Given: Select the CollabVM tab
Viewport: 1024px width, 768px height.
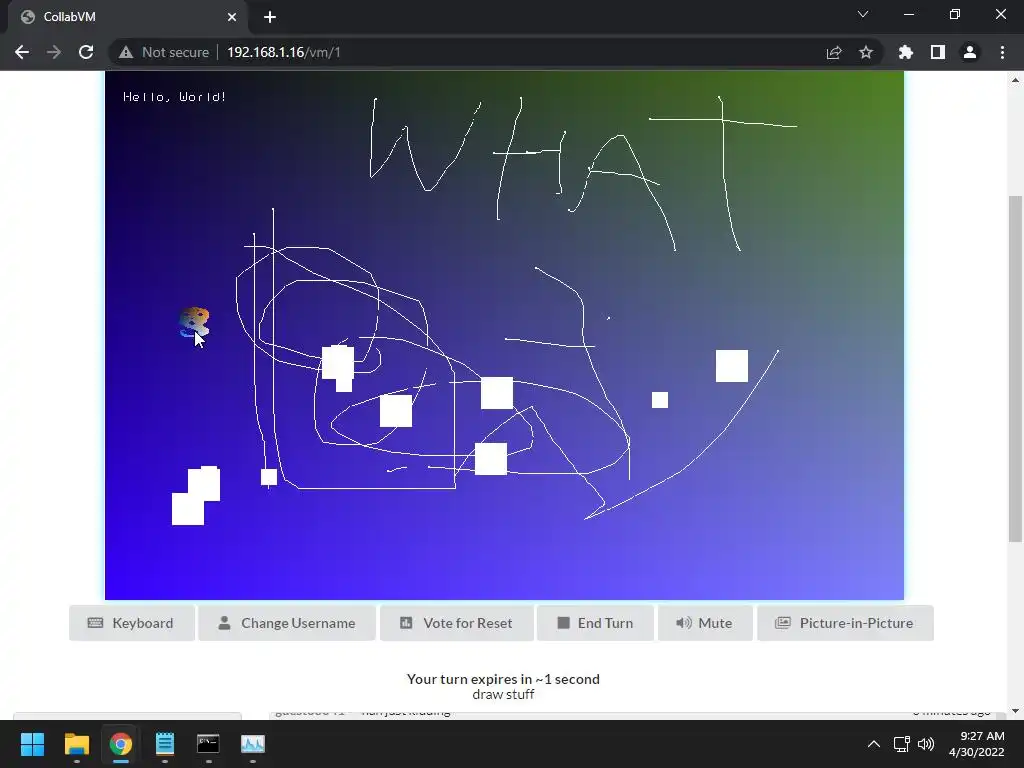Looking at the screenshot, I should [x=128, y=17].
